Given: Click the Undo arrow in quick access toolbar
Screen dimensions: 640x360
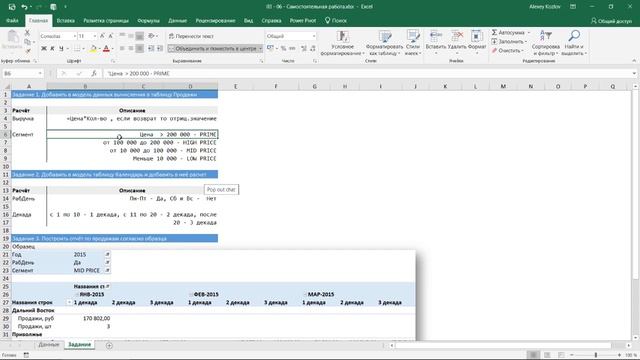Looking at the screenshot, I should [24, 7].
